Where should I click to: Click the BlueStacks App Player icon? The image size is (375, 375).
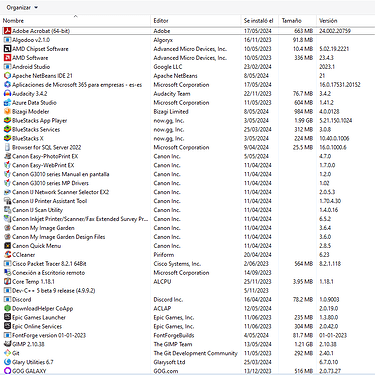[x=7, y=120]
